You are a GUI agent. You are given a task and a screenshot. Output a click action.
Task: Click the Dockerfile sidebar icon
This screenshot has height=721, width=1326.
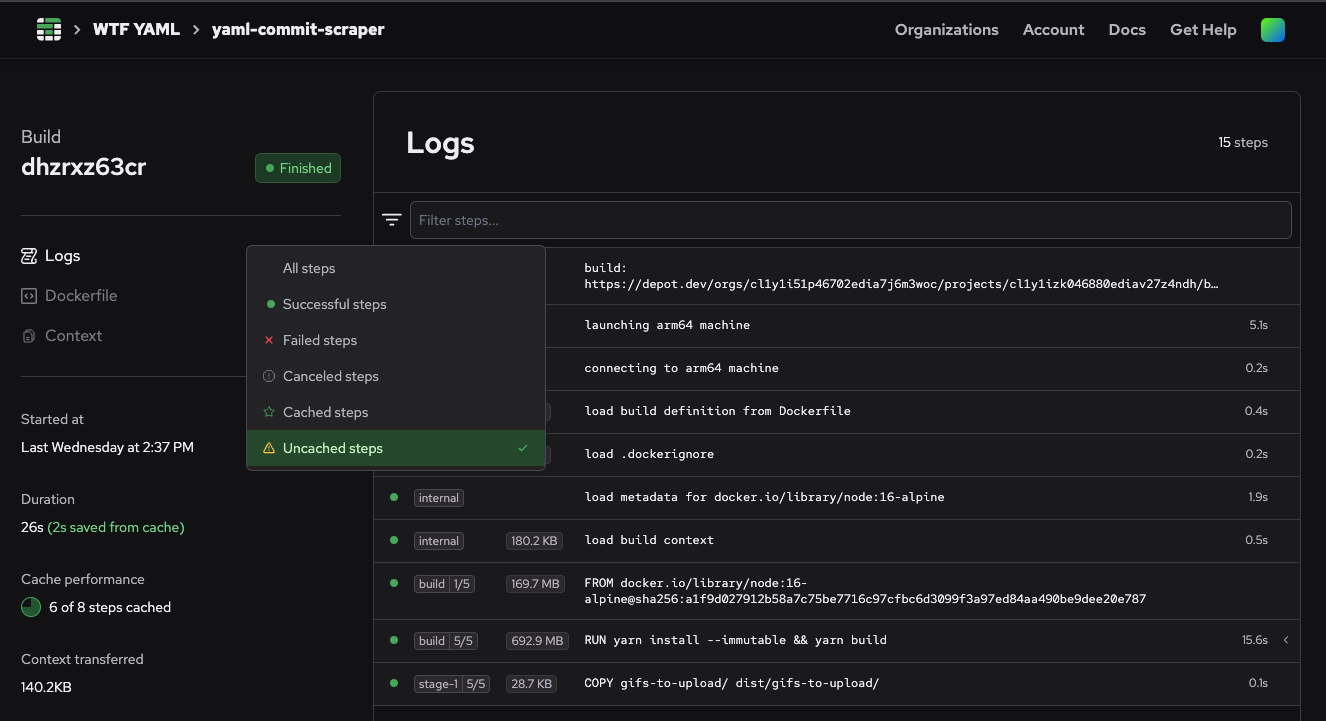pyautogui.click(x=29, y=296)
